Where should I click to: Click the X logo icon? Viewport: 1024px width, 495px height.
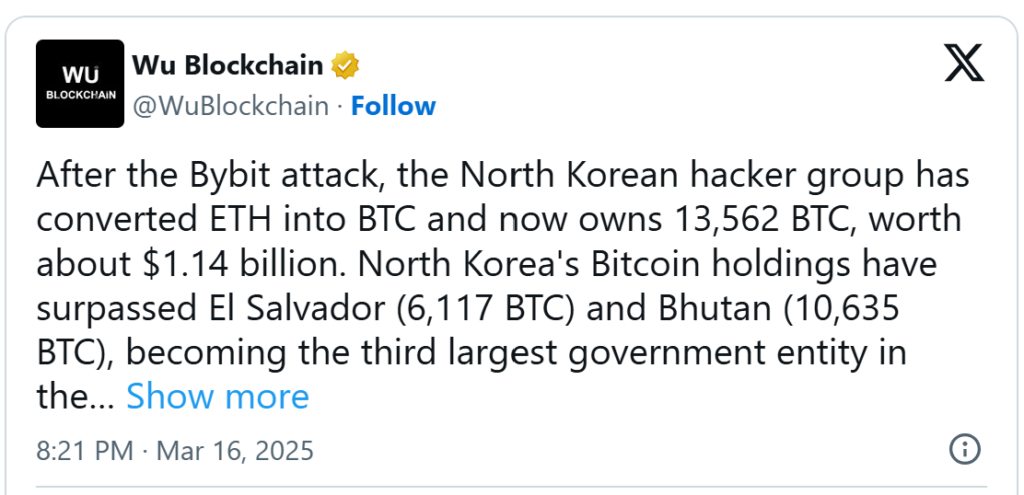coord(963,63)
